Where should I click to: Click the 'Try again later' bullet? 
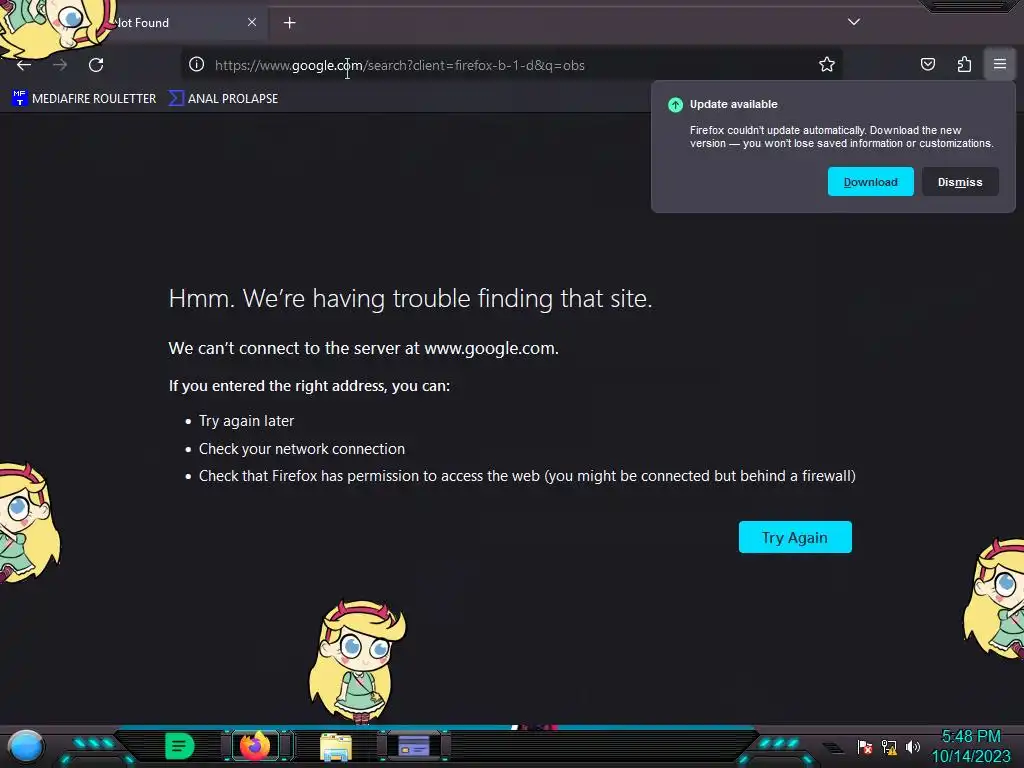pos(246,421)
